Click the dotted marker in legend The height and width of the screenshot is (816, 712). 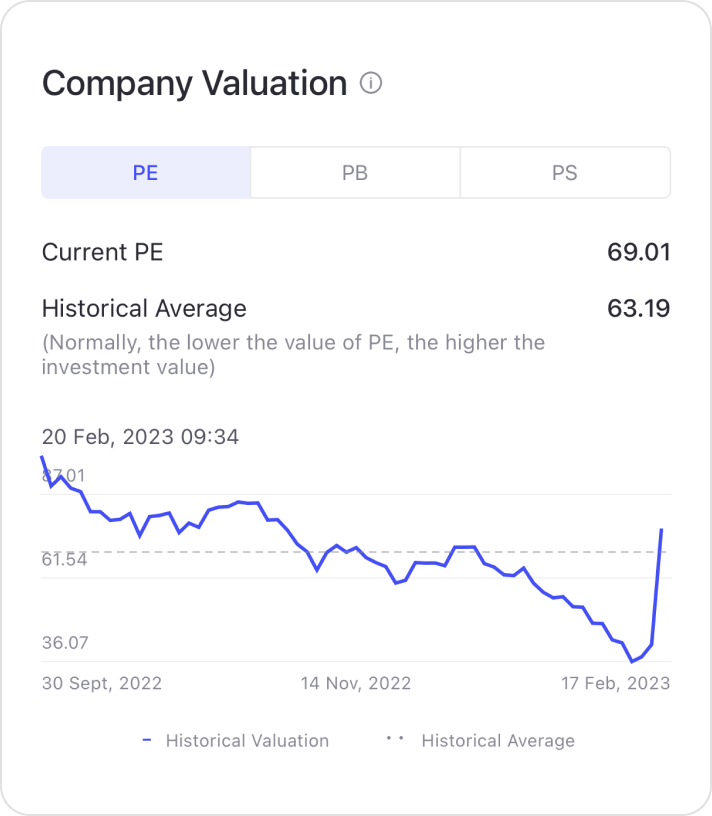click(x=395, y=740)
